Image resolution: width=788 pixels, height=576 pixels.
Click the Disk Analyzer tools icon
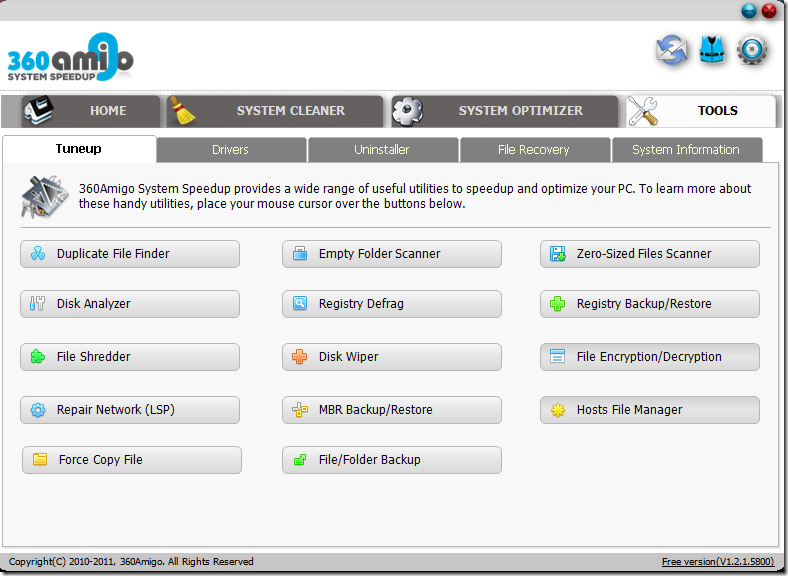pos(37,303)
